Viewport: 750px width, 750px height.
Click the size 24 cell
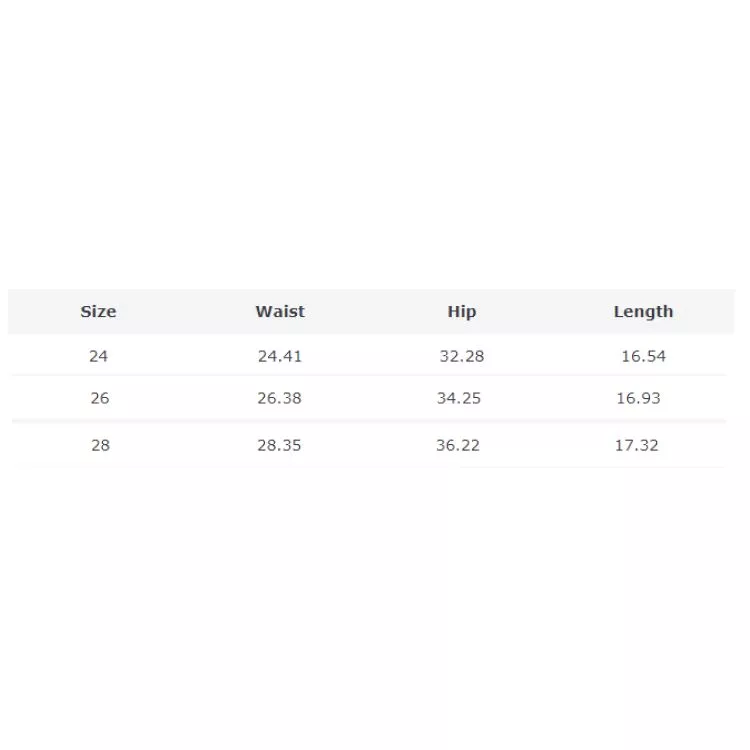(x=98, y=356)
